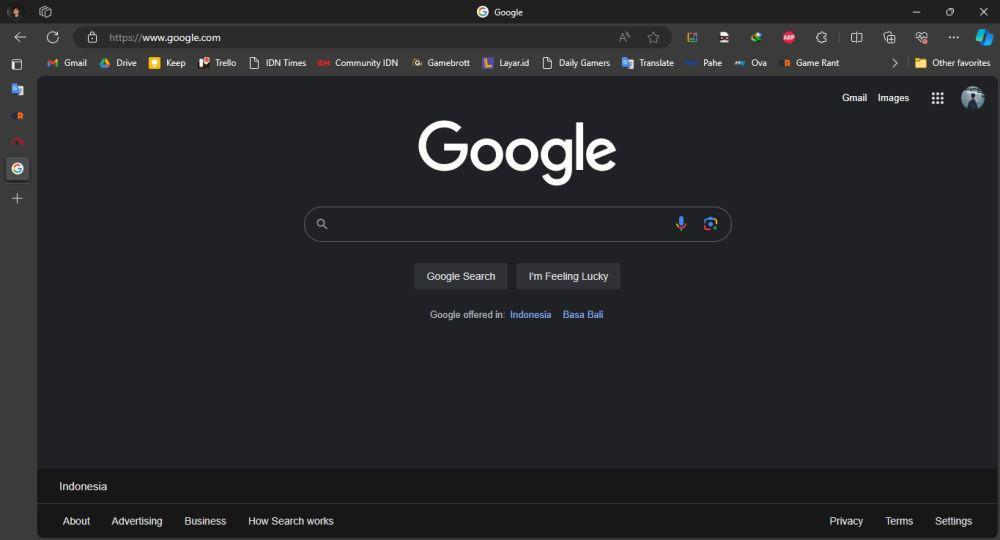
Task: Open Split screen view
Action: 857,38
